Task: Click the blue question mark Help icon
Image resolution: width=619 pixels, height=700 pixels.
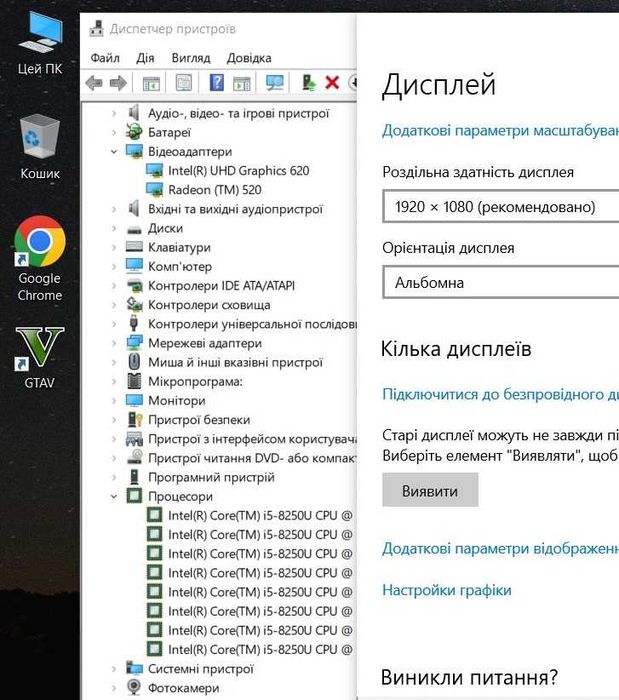Action: (x=216, y=83)
